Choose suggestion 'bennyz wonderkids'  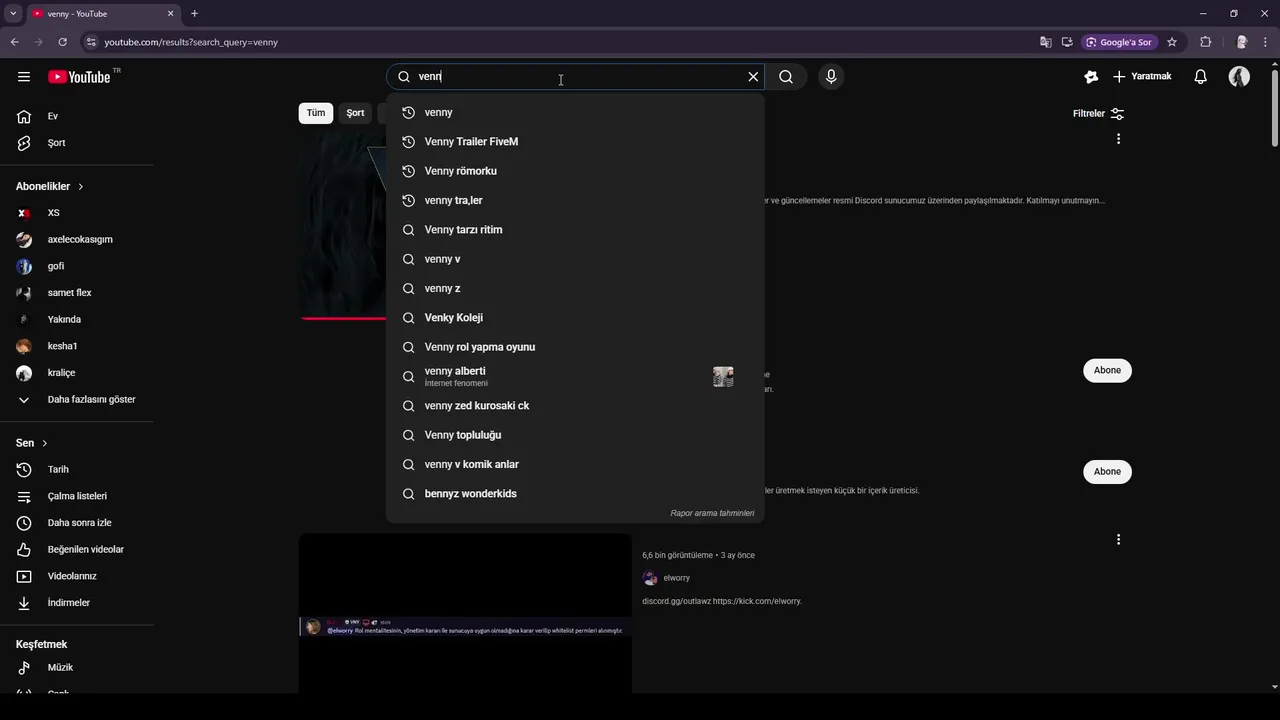pos(575,494)
